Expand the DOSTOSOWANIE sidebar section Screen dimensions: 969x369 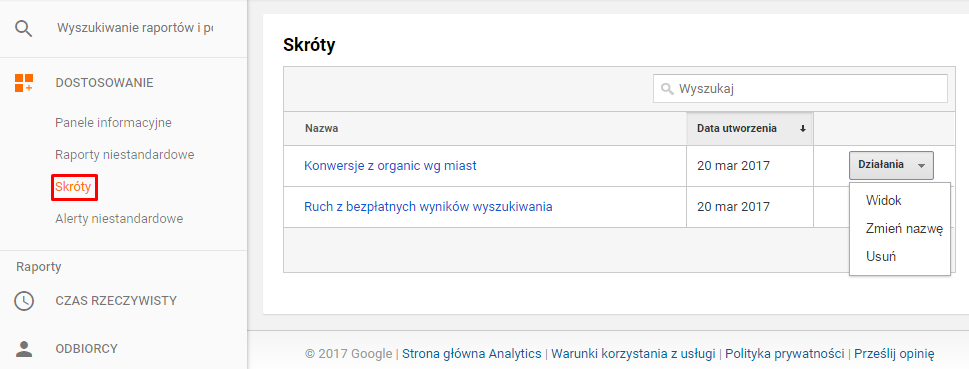[104, 83]
